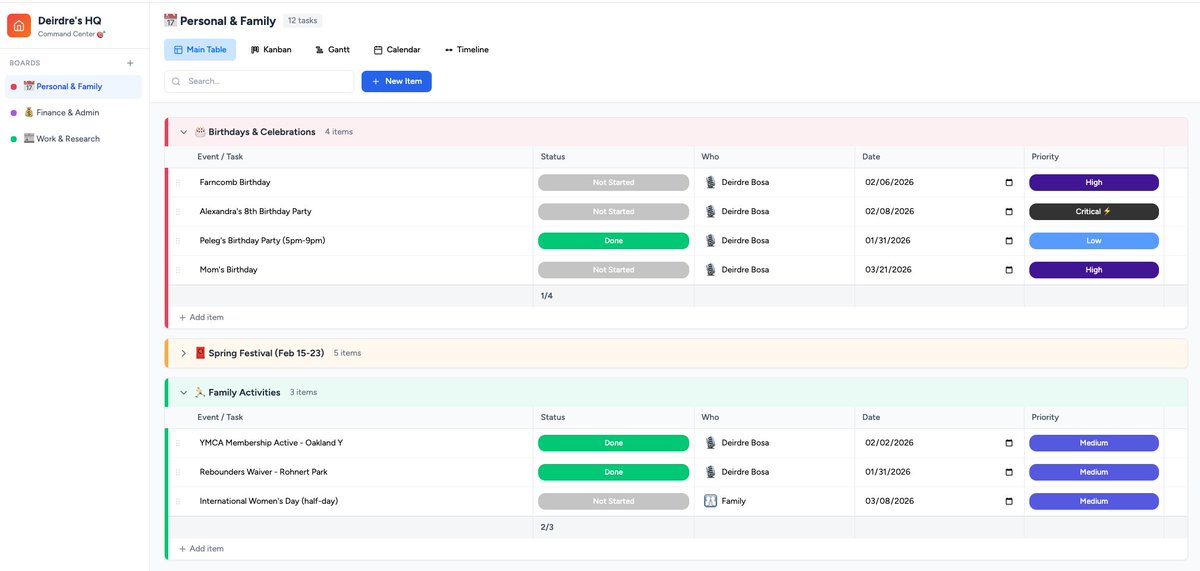Click the drag handle on Mom's Birthday row
The width and height of the screenshot is (1200, 571).
[179, 270]
